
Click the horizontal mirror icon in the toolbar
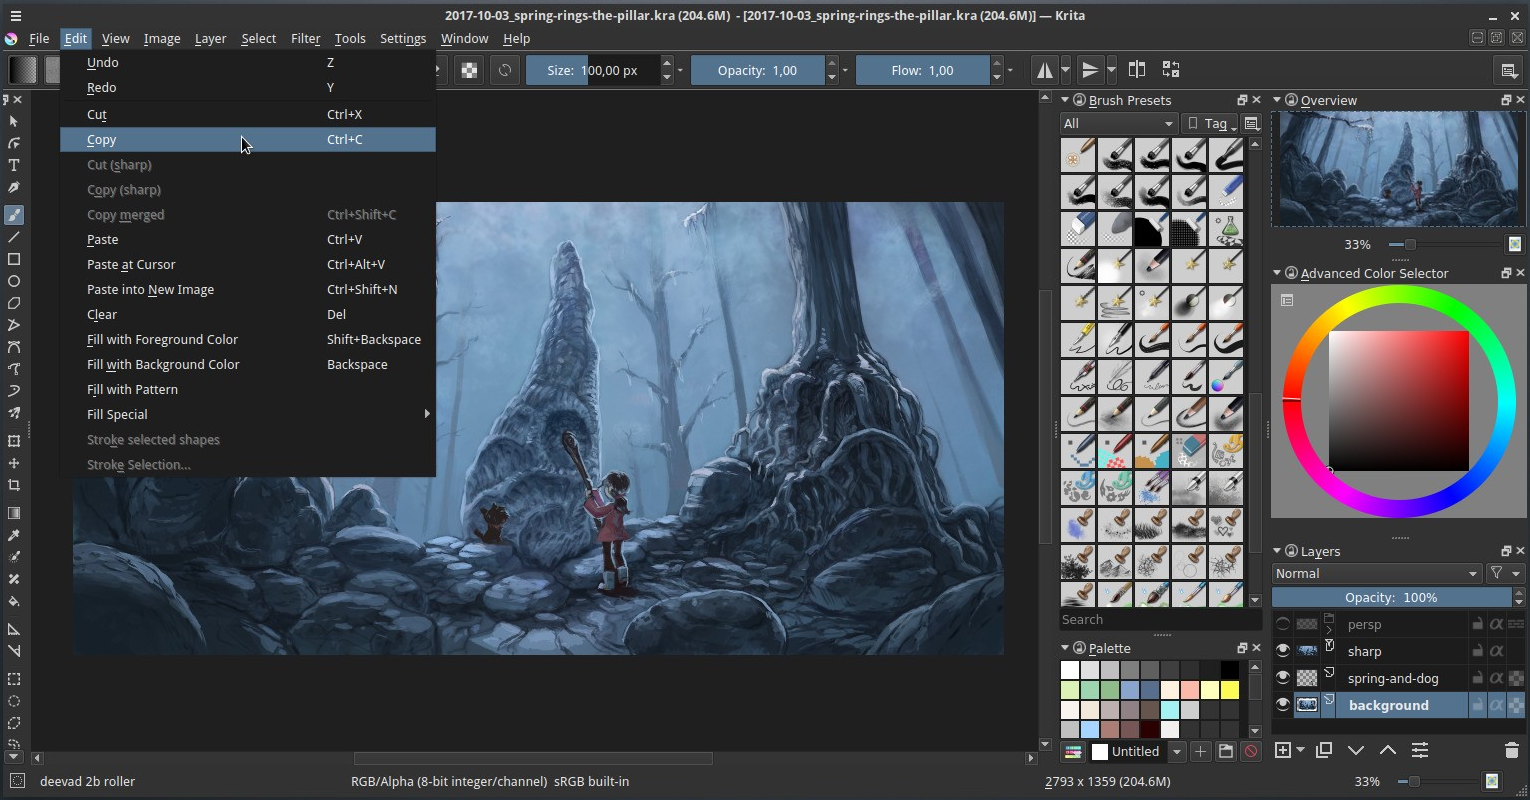(x=1046, y=70)
